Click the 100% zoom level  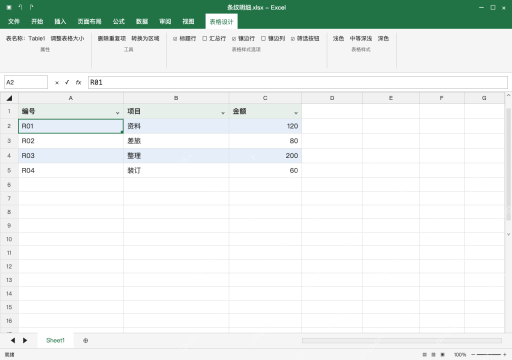pos(460,355)
